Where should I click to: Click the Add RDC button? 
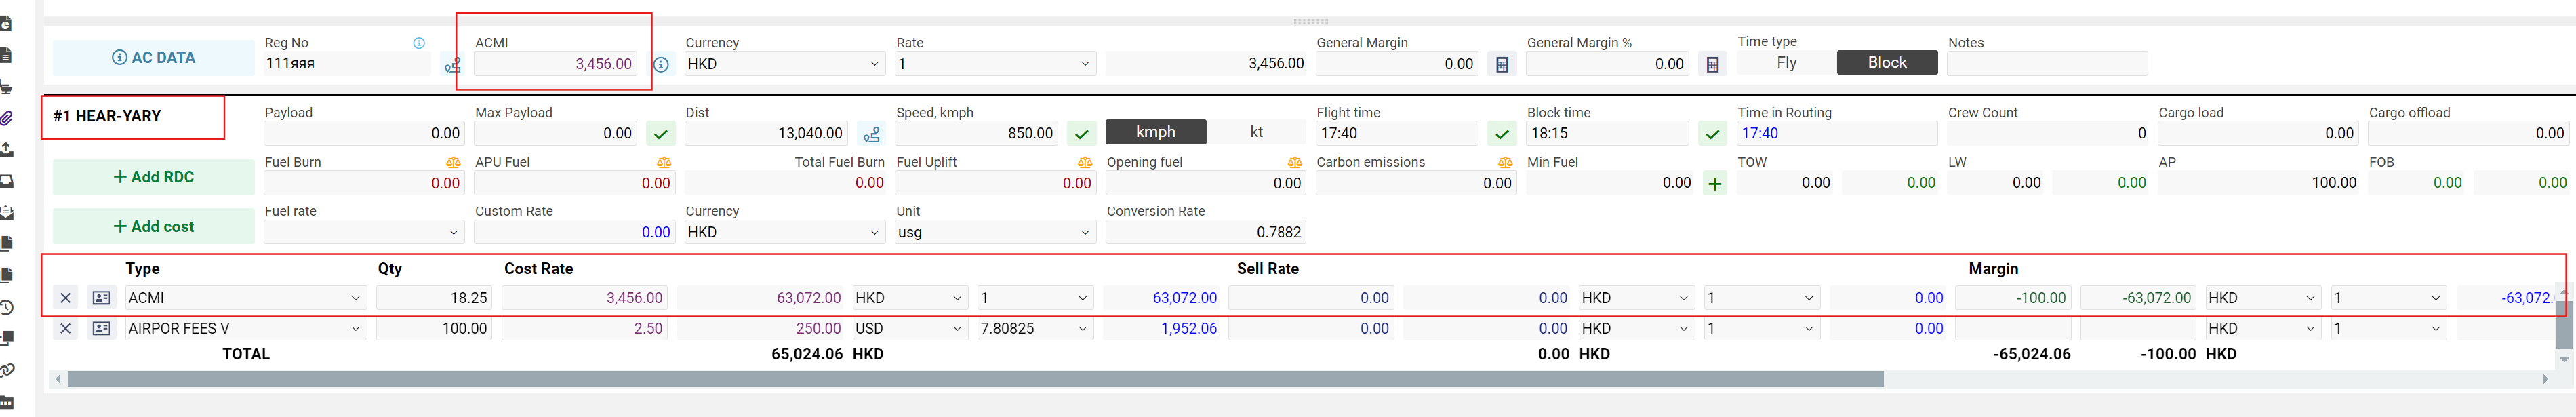point(154,177)
